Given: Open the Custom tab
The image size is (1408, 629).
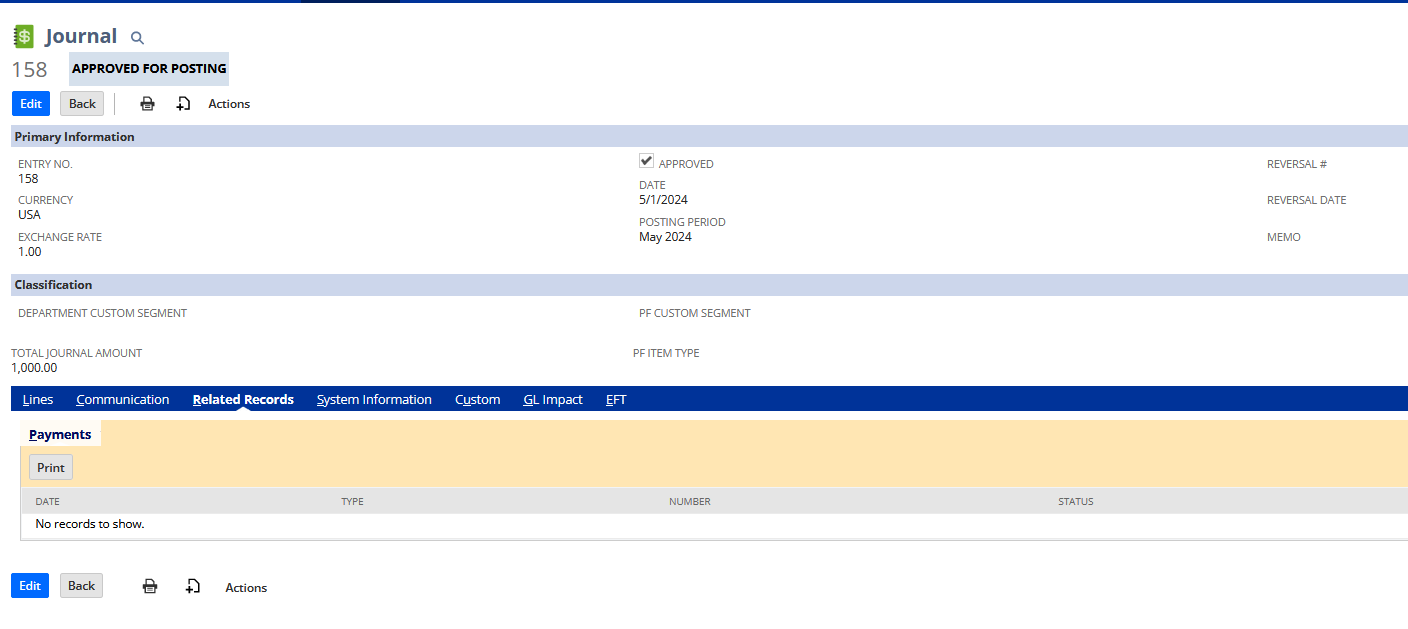Looking at the screenshot, I should (x=477, y=399).
